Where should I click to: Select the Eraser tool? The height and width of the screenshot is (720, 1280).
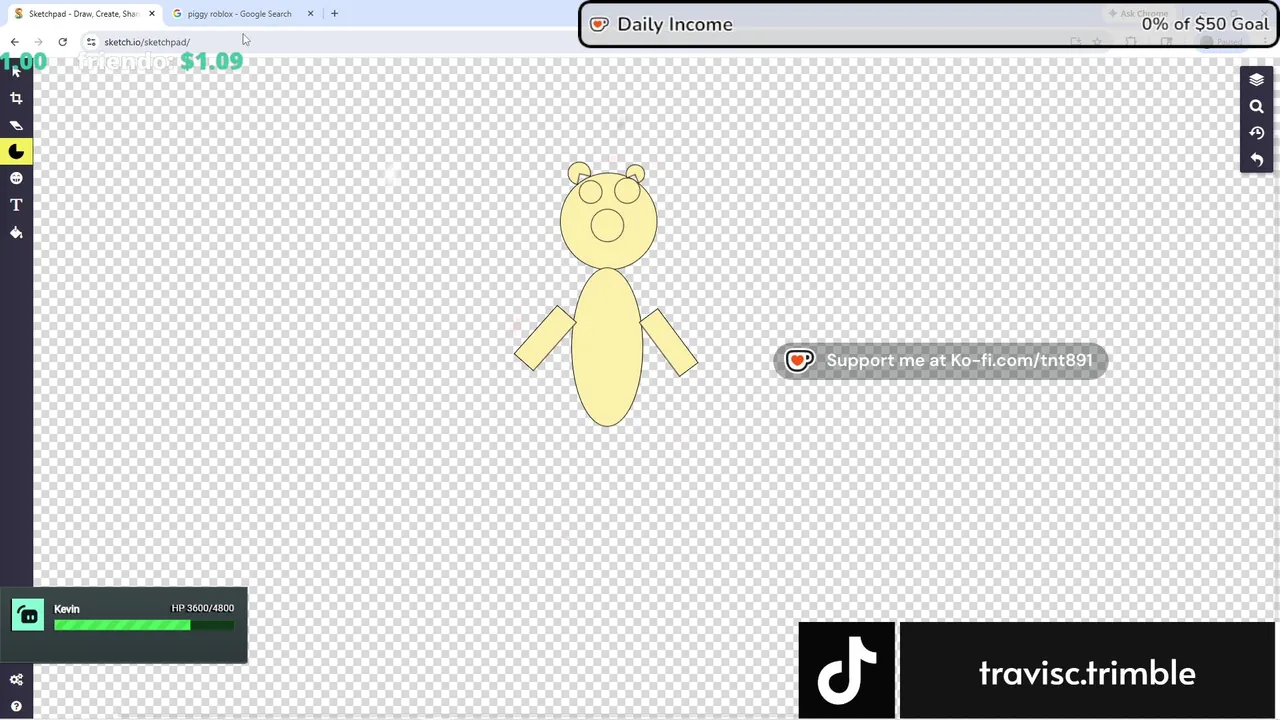click(16, 125)
